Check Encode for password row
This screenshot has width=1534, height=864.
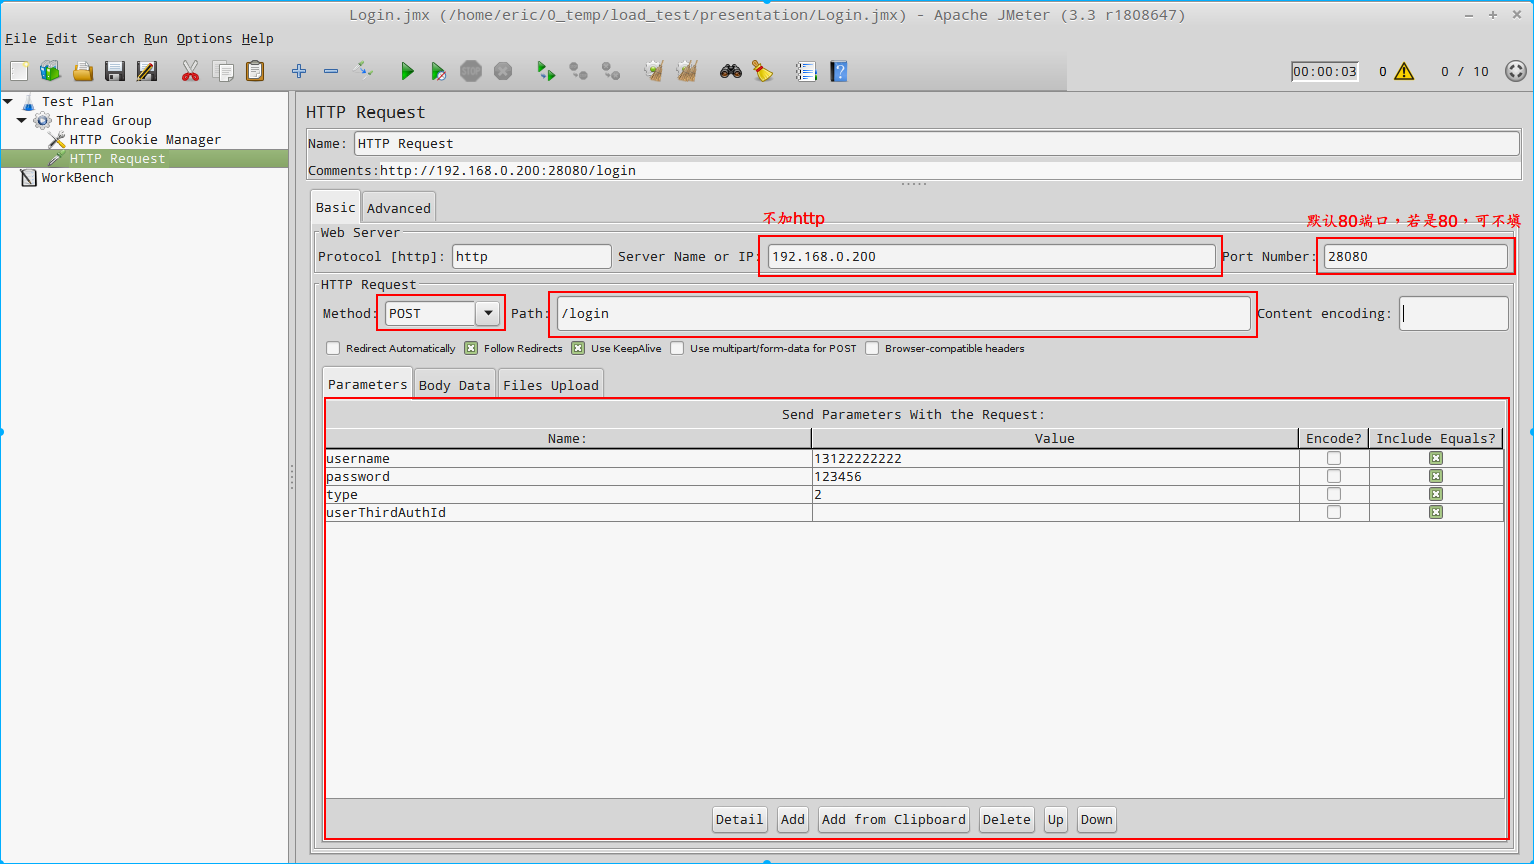(x=1333, y=476)
